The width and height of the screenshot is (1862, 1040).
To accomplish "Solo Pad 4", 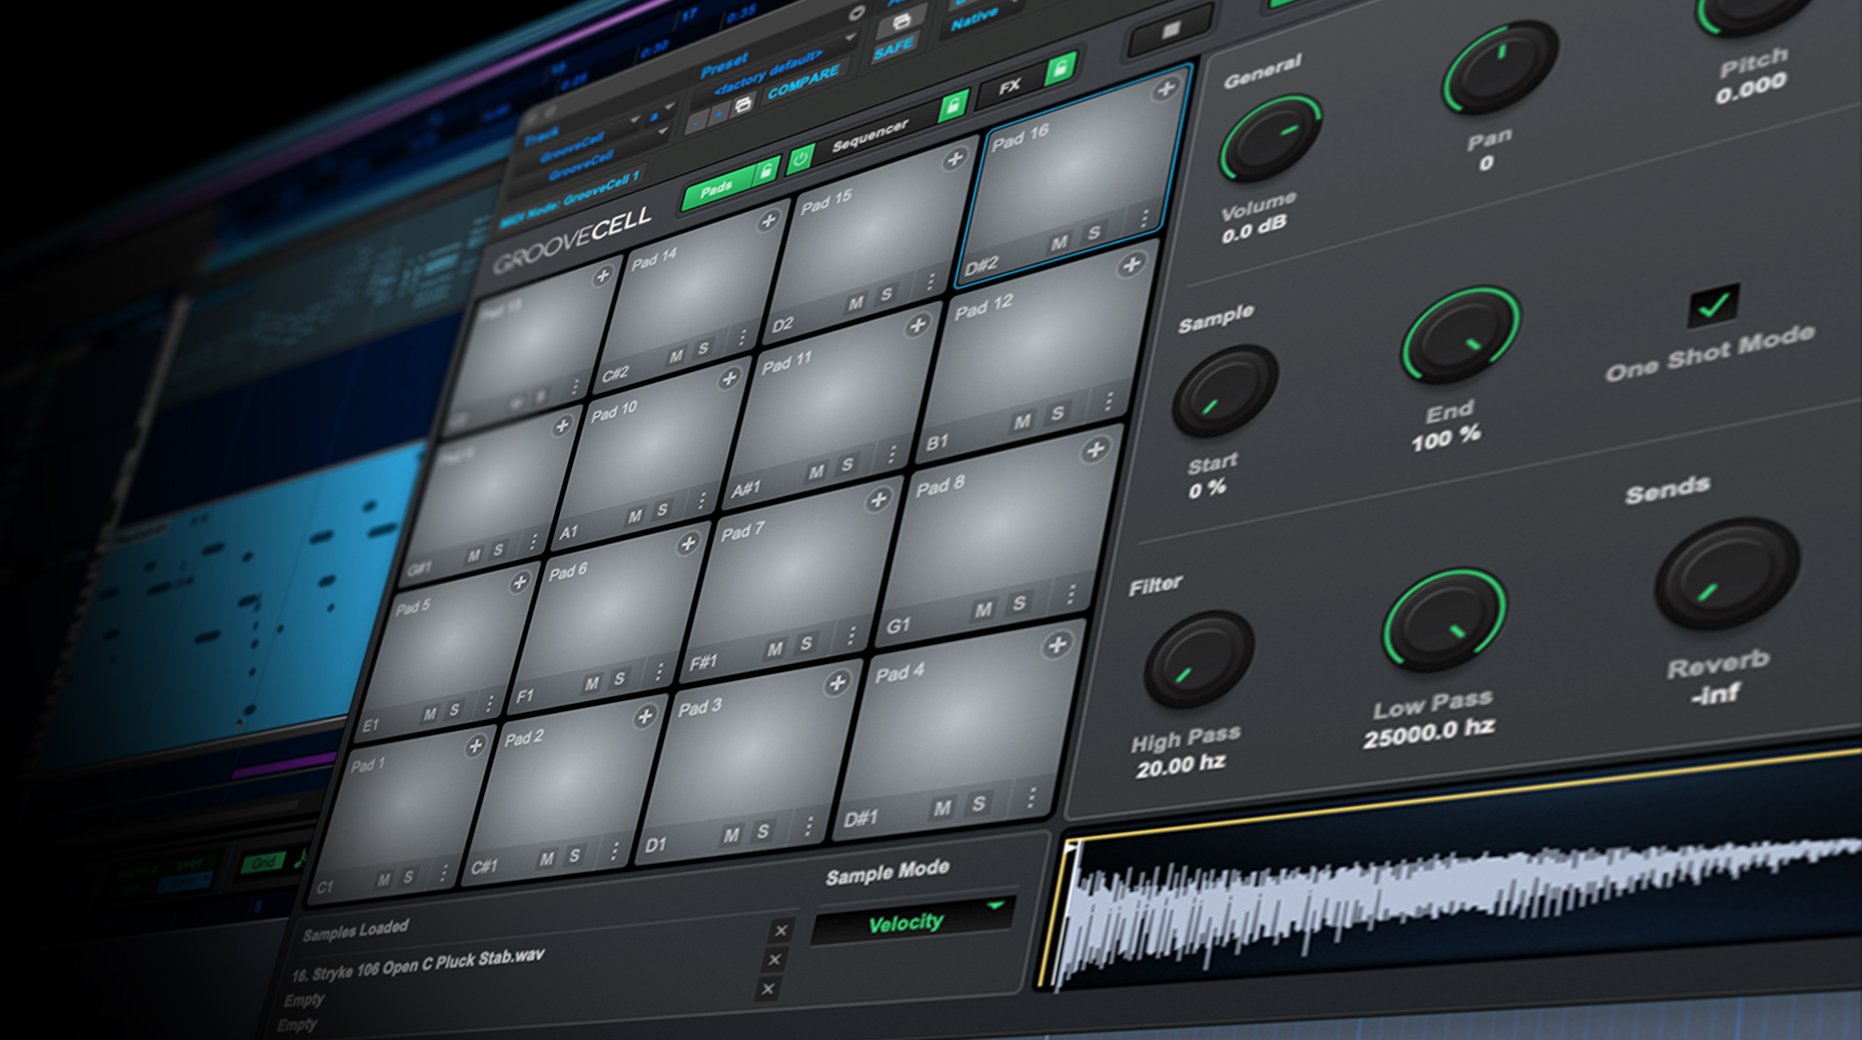I will pos(979,802).
